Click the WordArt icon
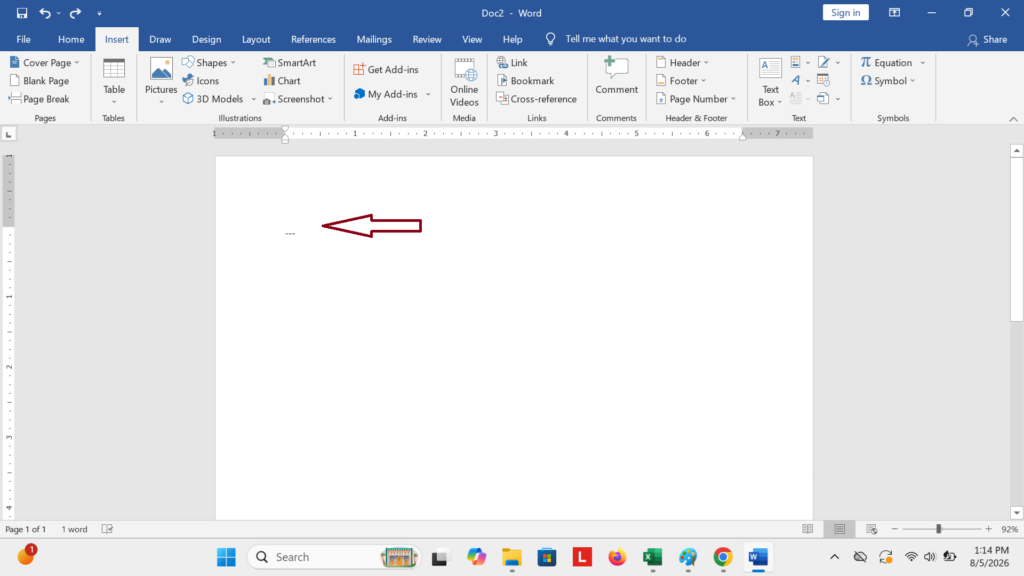1024x576 pixels. click(795, 81)
